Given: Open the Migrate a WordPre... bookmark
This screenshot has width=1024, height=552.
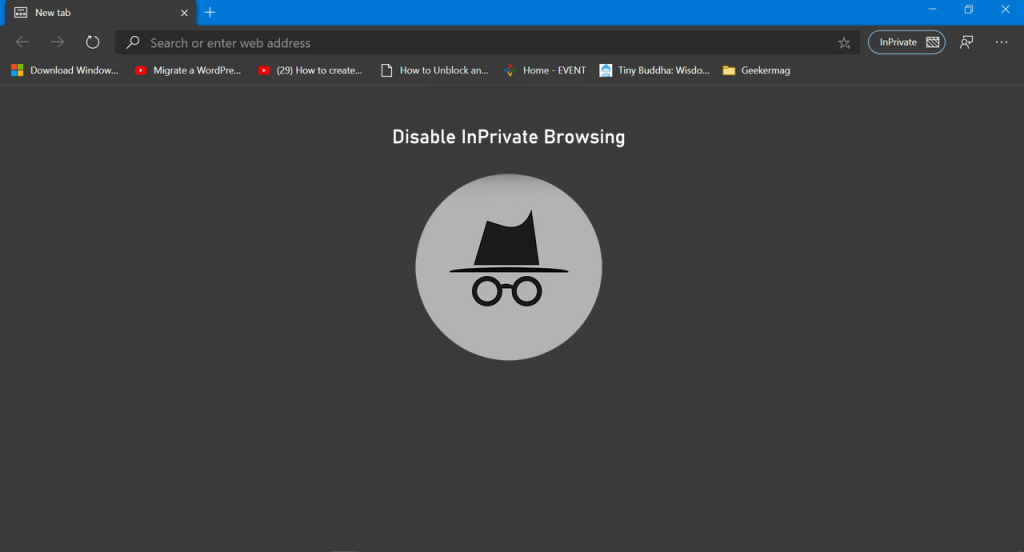Looking at the screenshot, I should click(x=187, y=71).
